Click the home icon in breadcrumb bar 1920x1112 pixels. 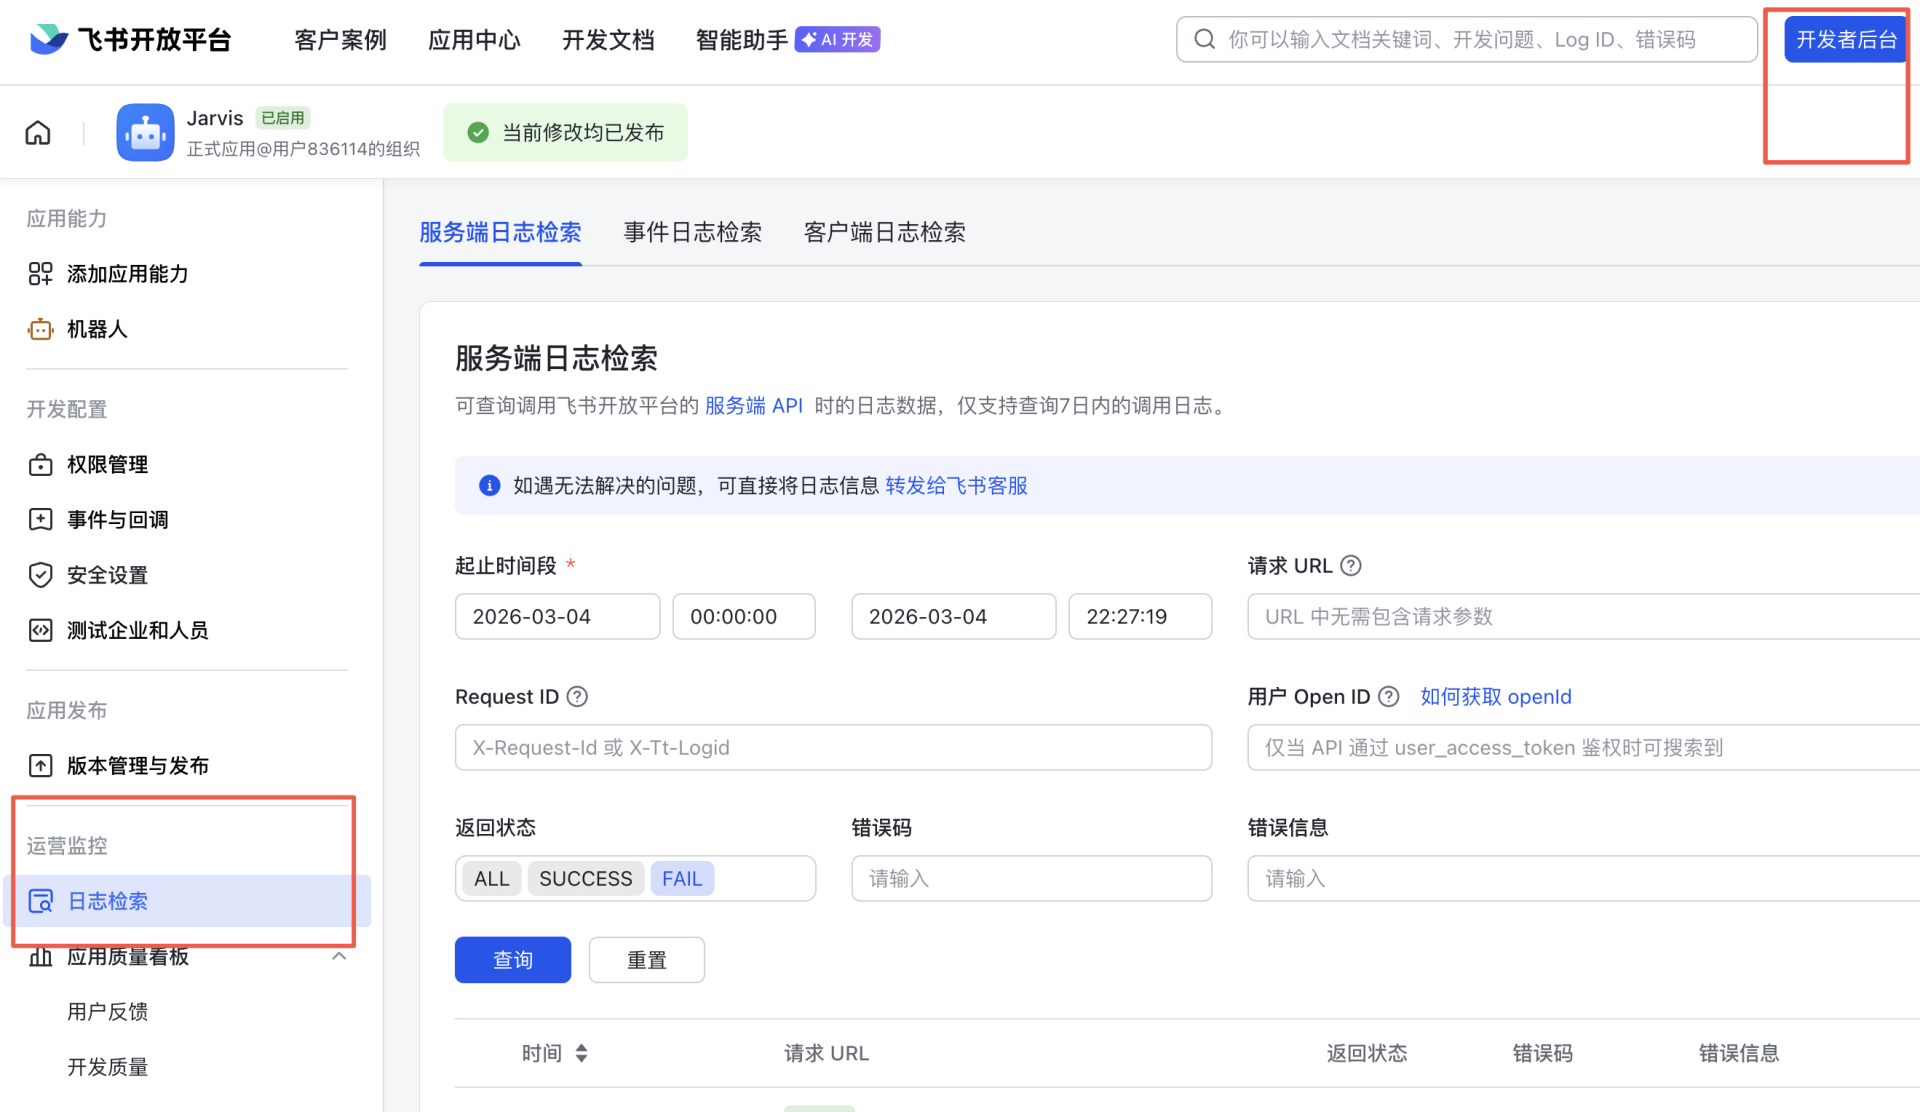(x=38, y=132)
